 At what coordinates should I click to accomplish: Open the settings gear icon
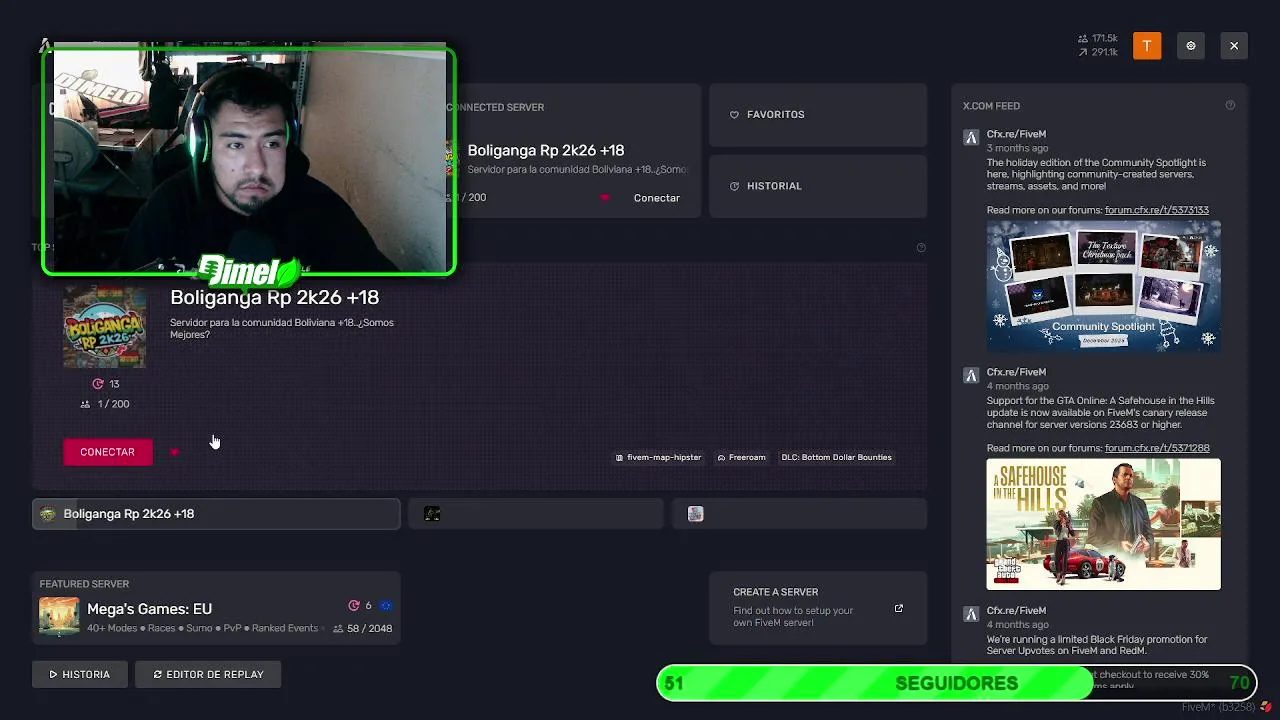pyautogui.click(x=1191, y=45)
